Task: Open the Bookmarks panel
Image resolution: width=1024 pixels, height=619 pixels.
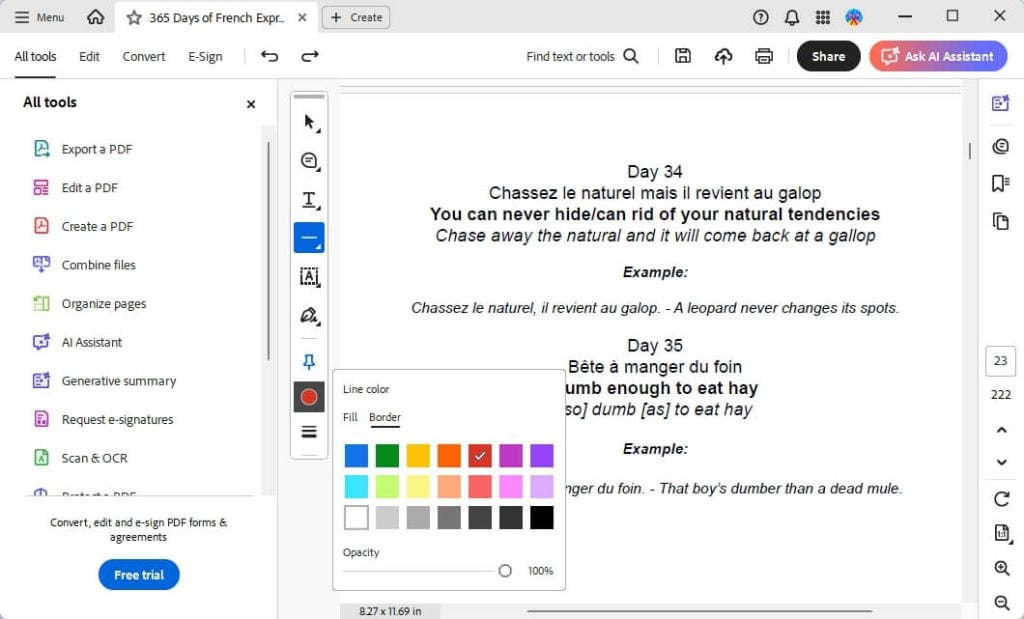Action: 1001,183
